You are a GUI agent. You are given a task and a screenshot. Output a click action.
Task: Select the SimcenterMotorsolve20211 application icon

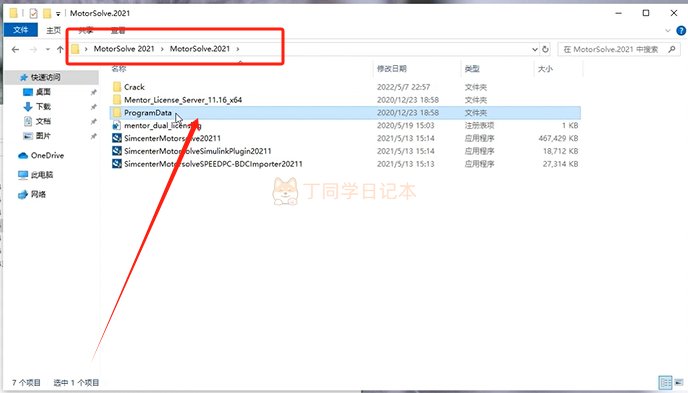coord(117,138)
